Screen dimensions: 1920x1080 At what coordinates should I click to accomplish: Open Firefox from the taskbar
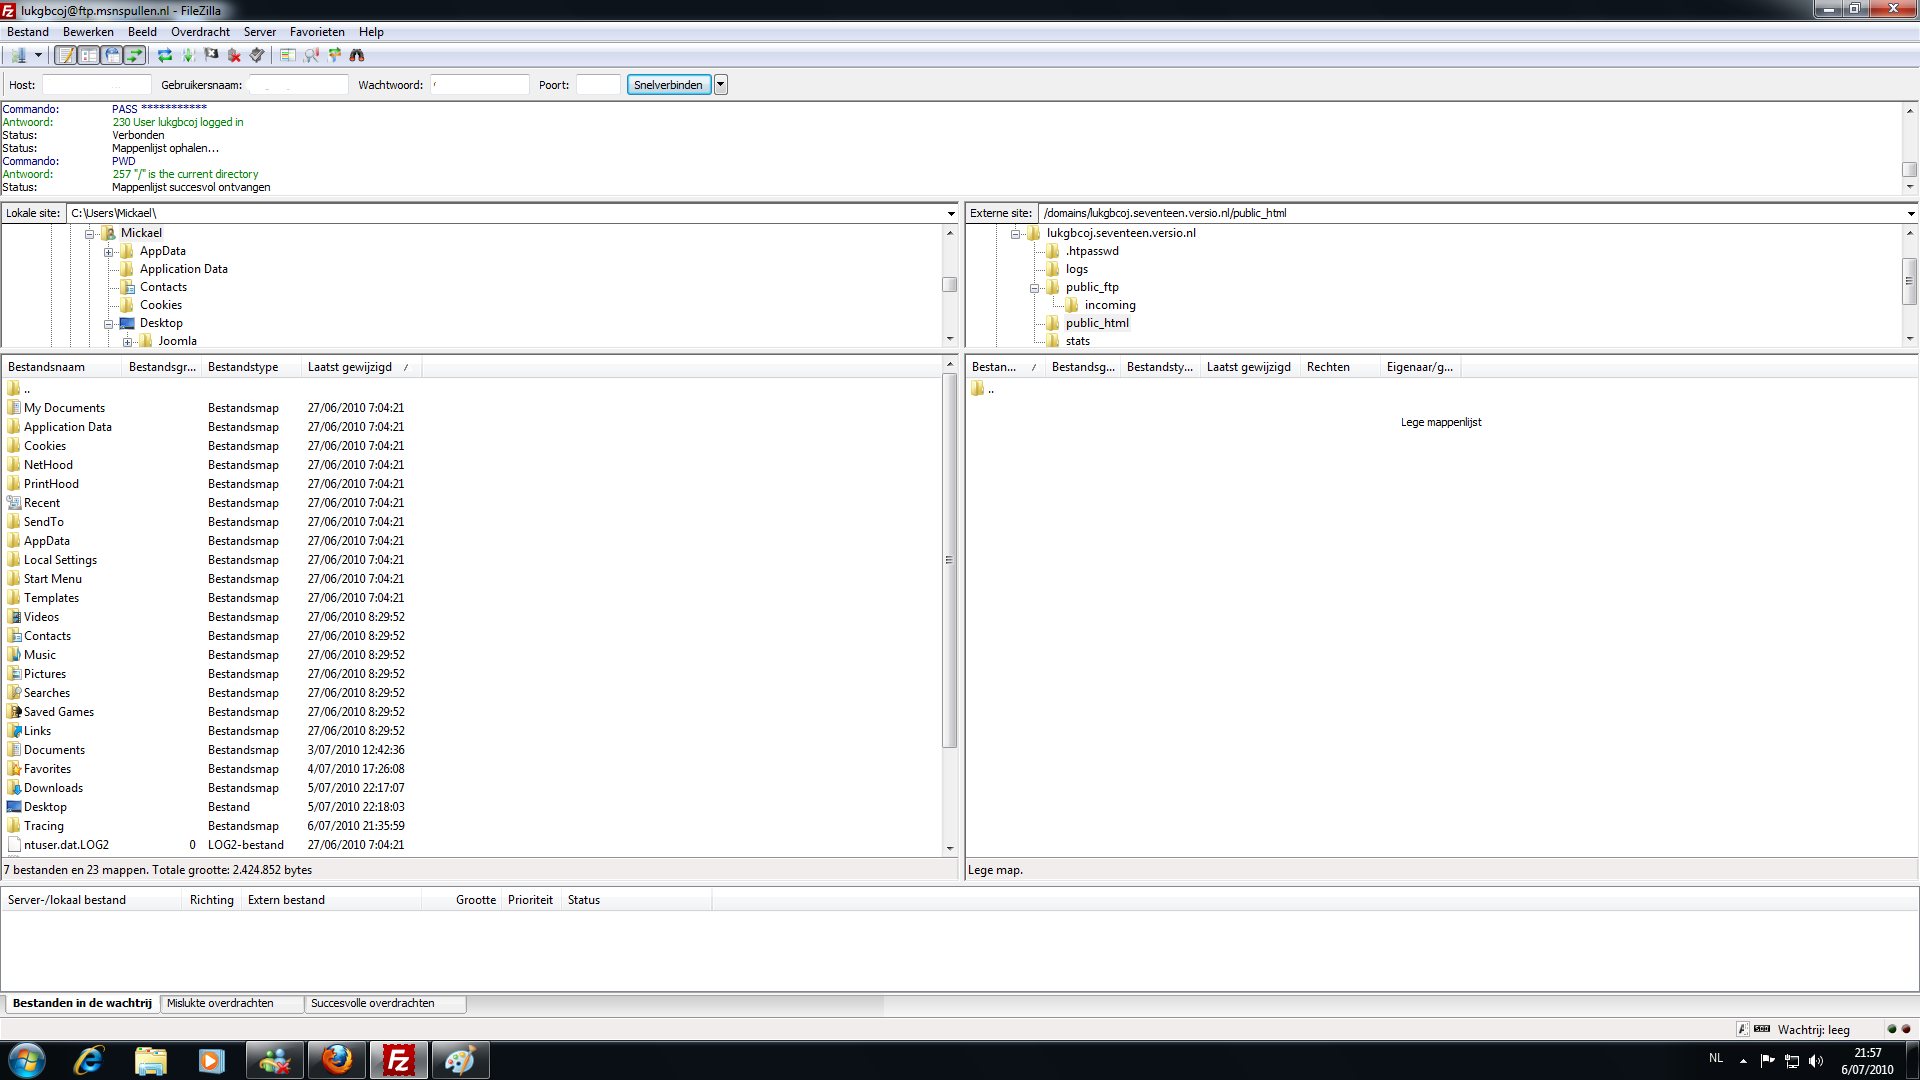[337, 1060]
